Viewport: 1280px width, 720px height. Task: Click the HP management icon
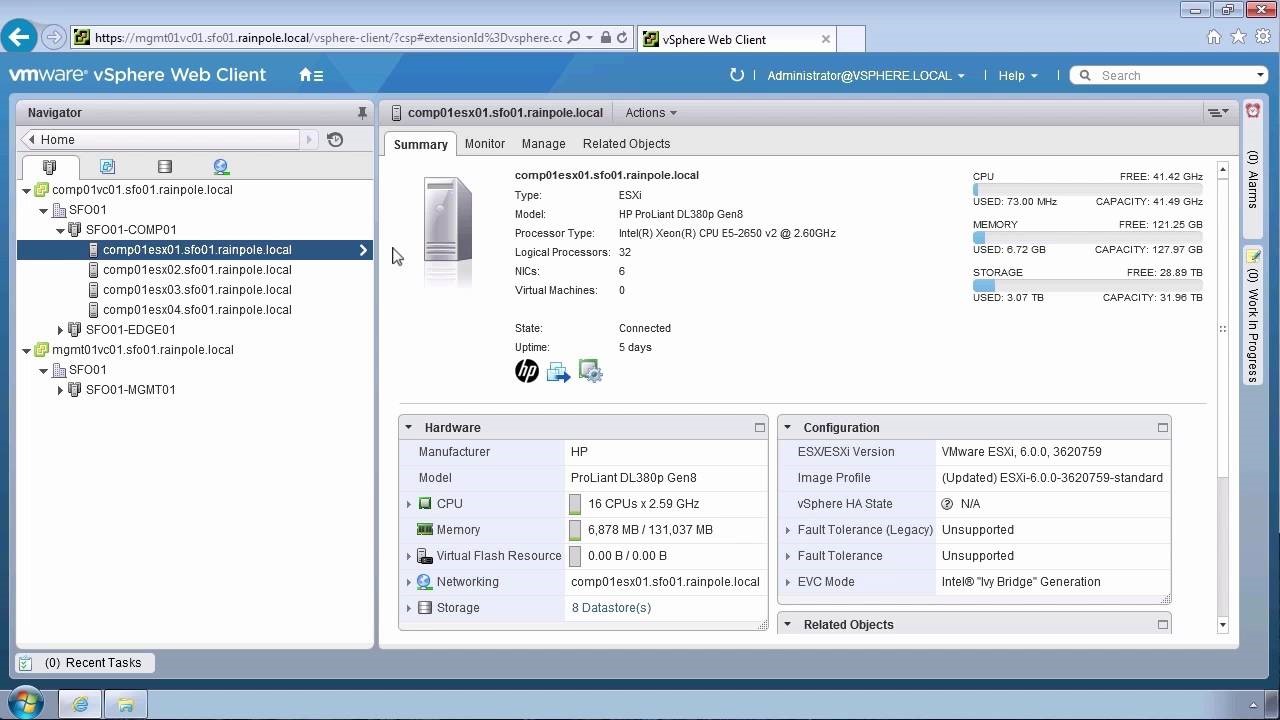click(x=527, y=372)
